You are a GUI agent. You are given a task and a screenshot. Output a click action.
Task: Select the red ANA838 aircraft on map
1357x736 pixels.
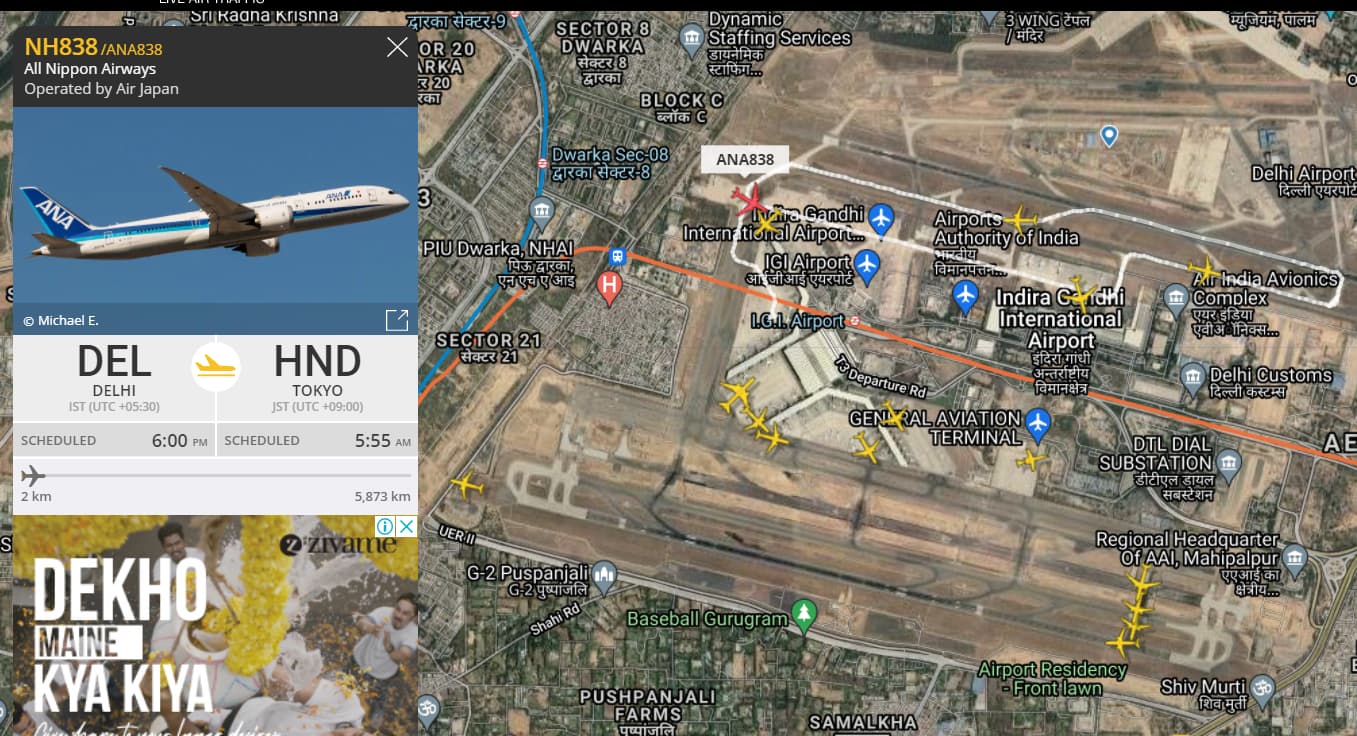[x=750, y=200]
